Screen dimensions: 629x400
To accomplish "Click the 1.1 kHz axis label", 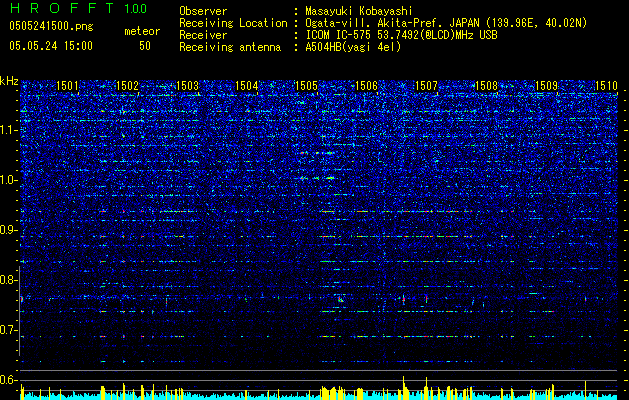I will (x=9, y=130).
